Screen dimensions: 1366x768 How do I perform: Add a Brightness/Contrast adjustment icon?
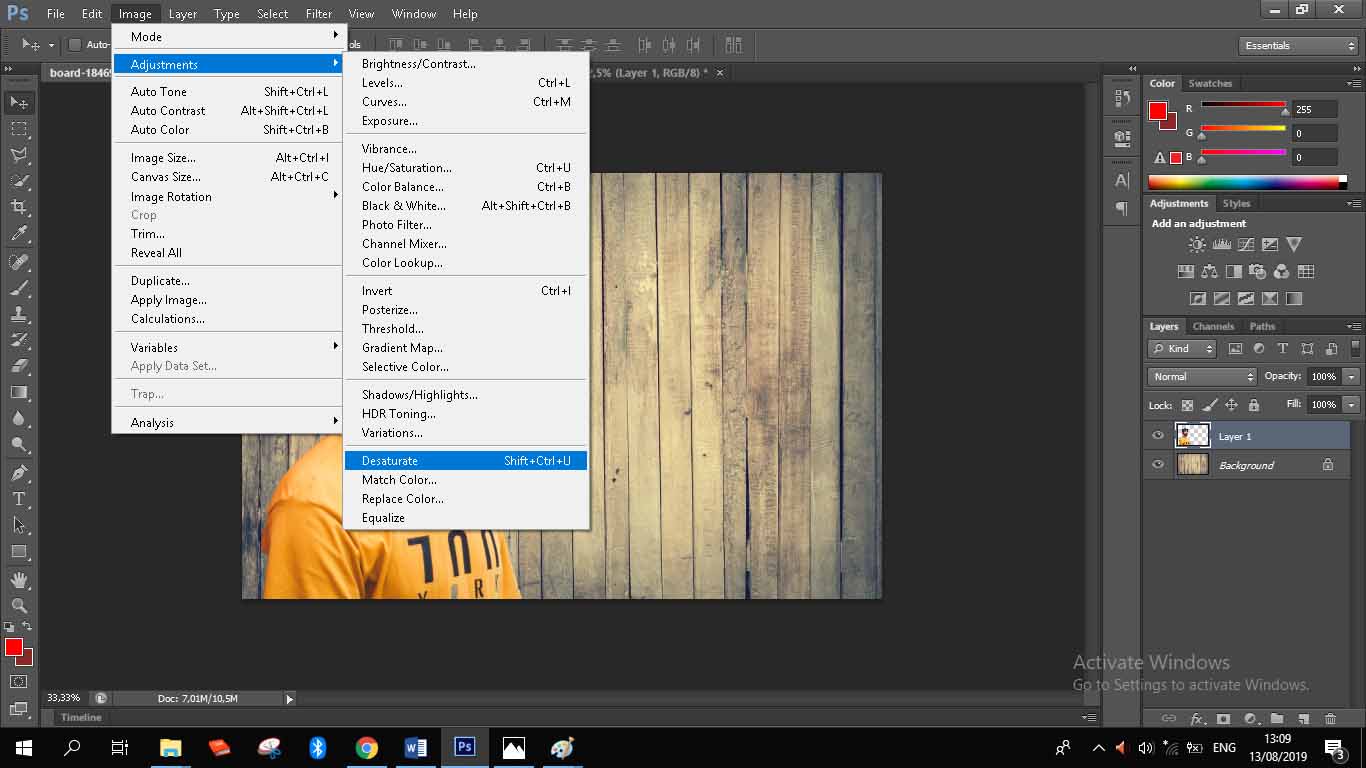[1196, 244]
